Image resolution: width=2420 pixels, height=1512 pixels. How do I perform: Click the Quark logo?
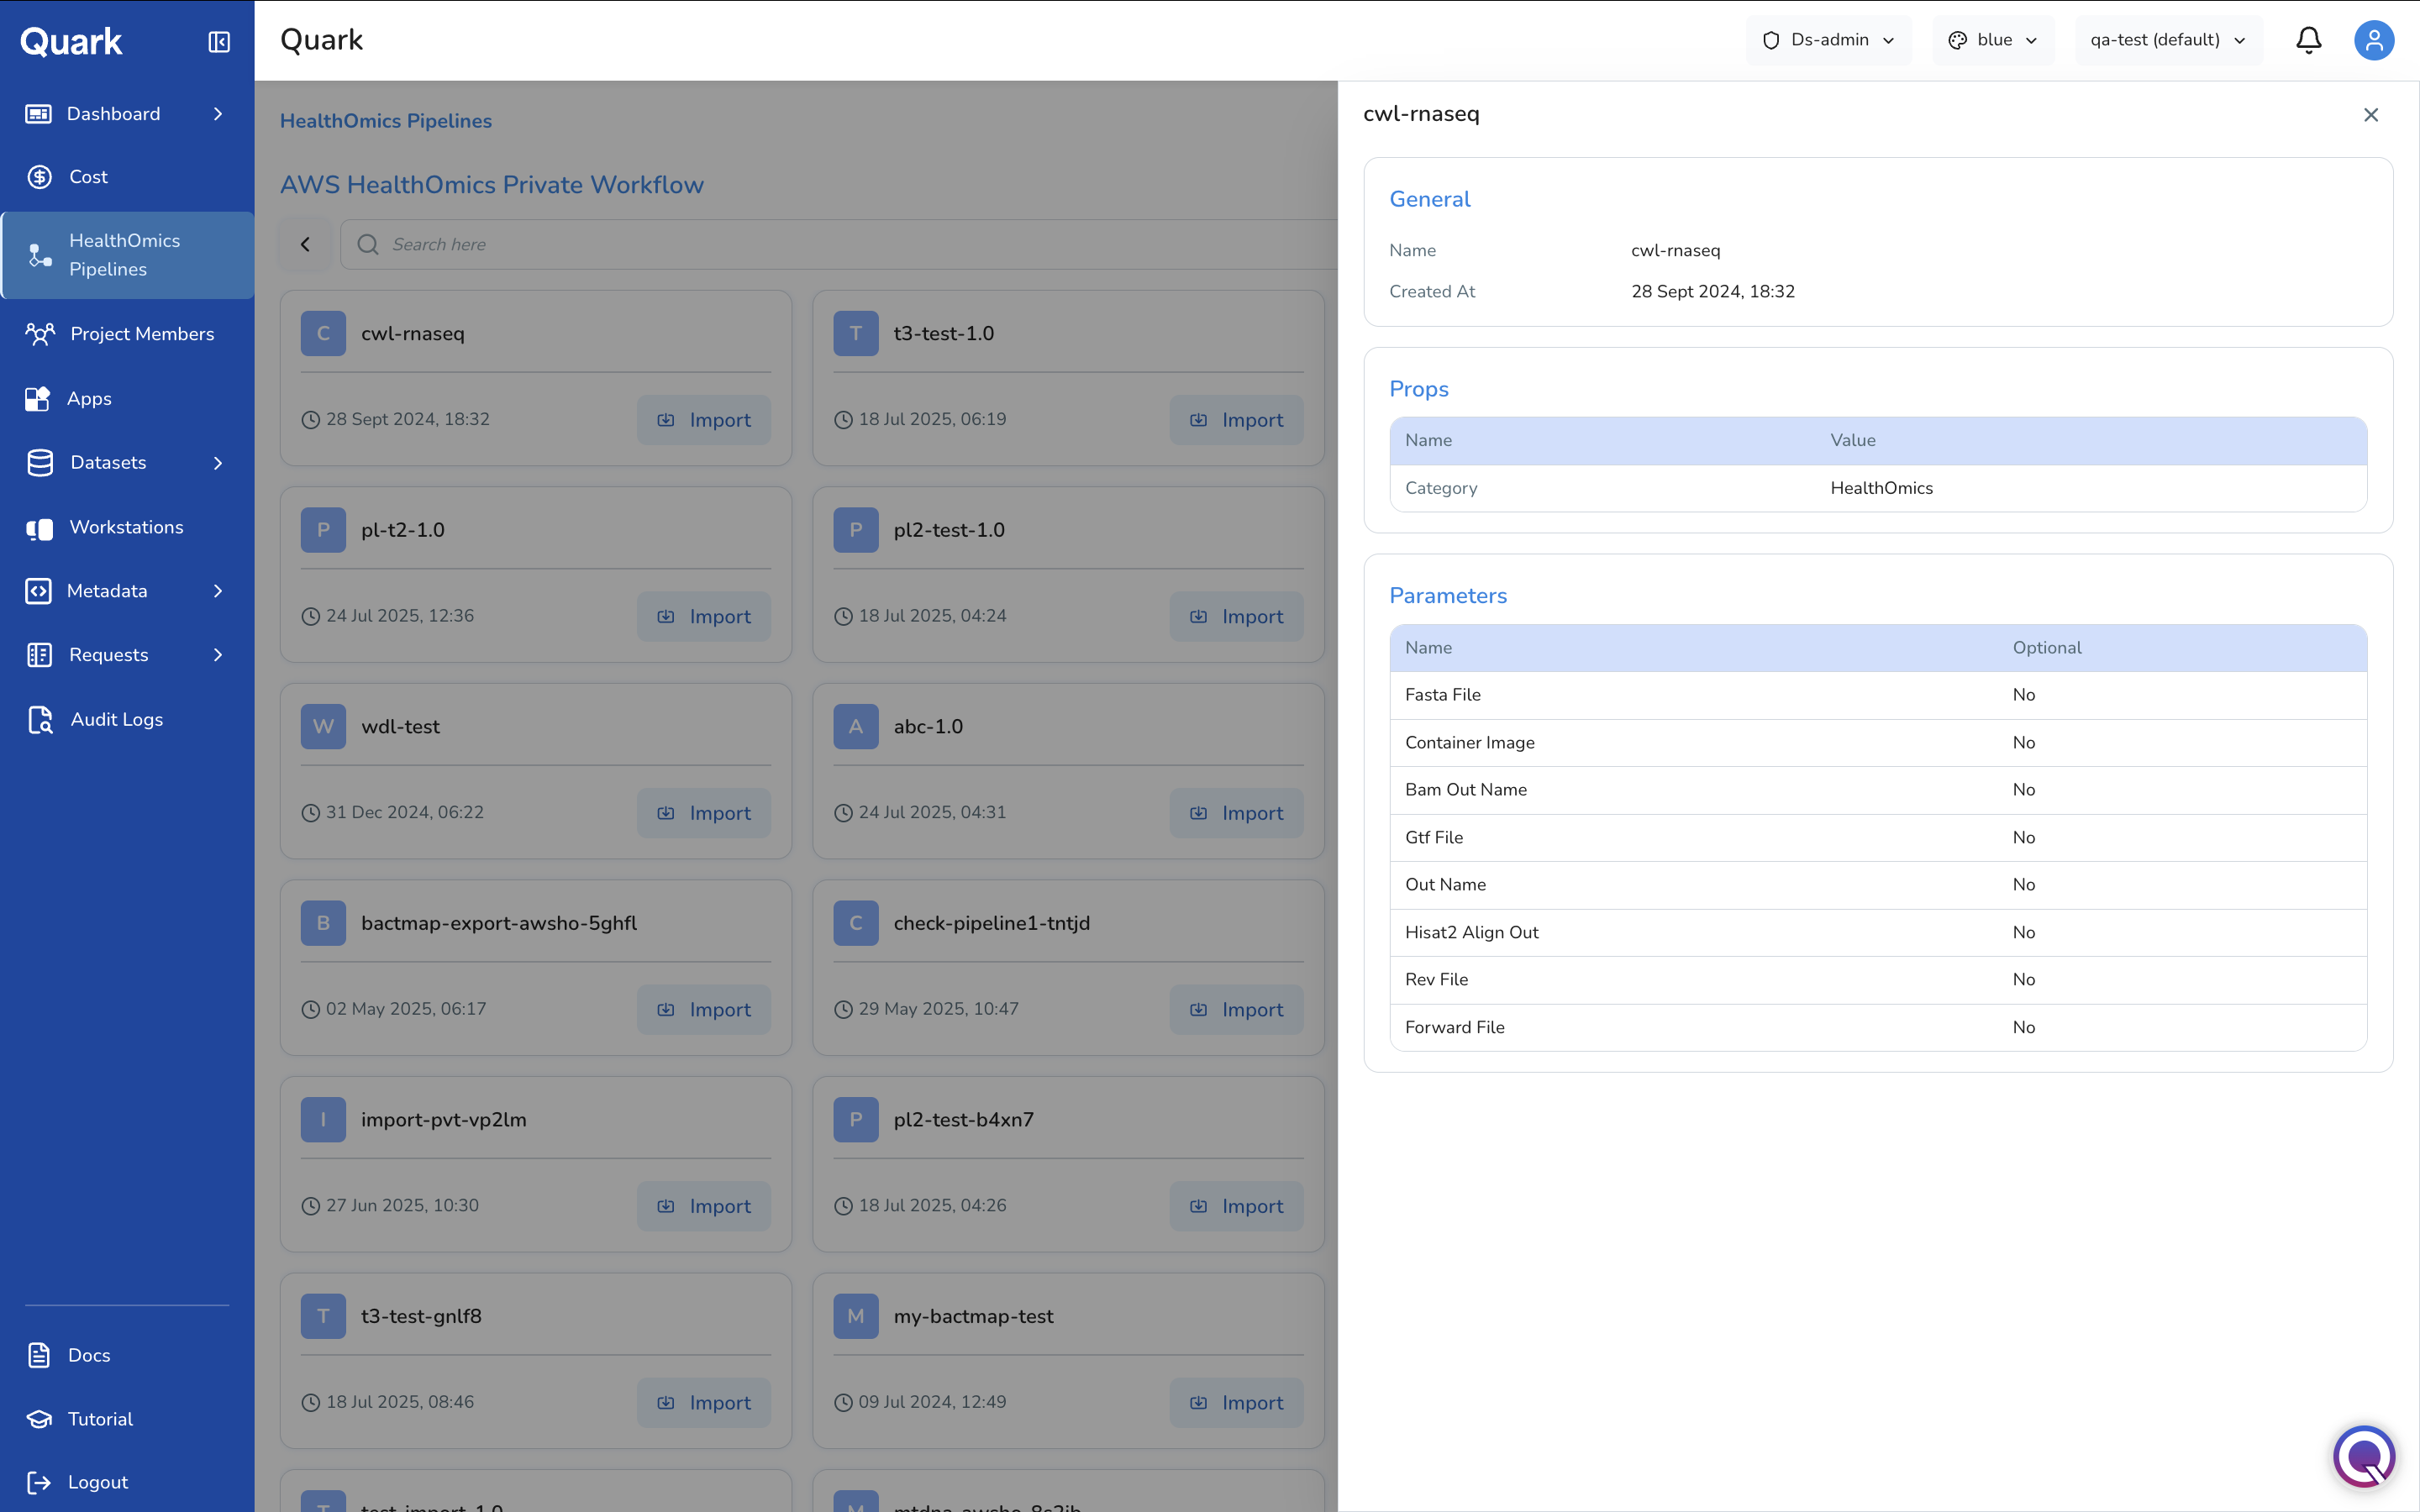[x=71, y=41]
